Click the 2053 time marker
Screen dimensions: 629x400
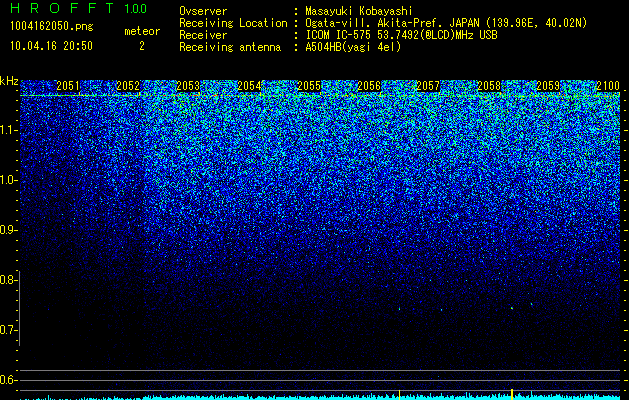pos(188,86)
